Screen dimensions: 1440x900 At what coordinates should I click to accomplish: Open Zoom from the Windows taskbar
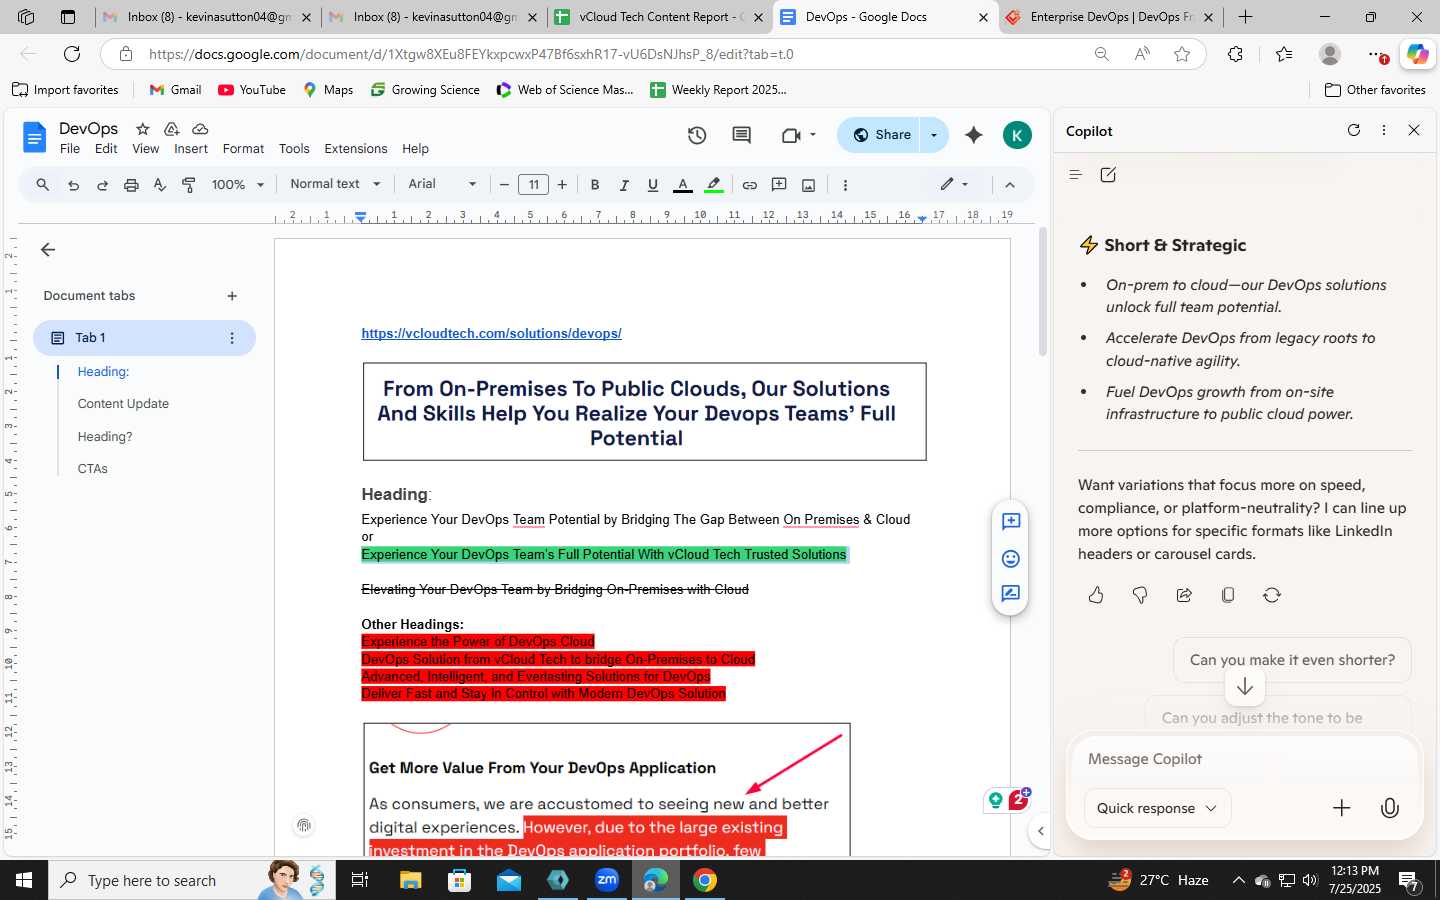pyautogui.click(x=607, y=880)
